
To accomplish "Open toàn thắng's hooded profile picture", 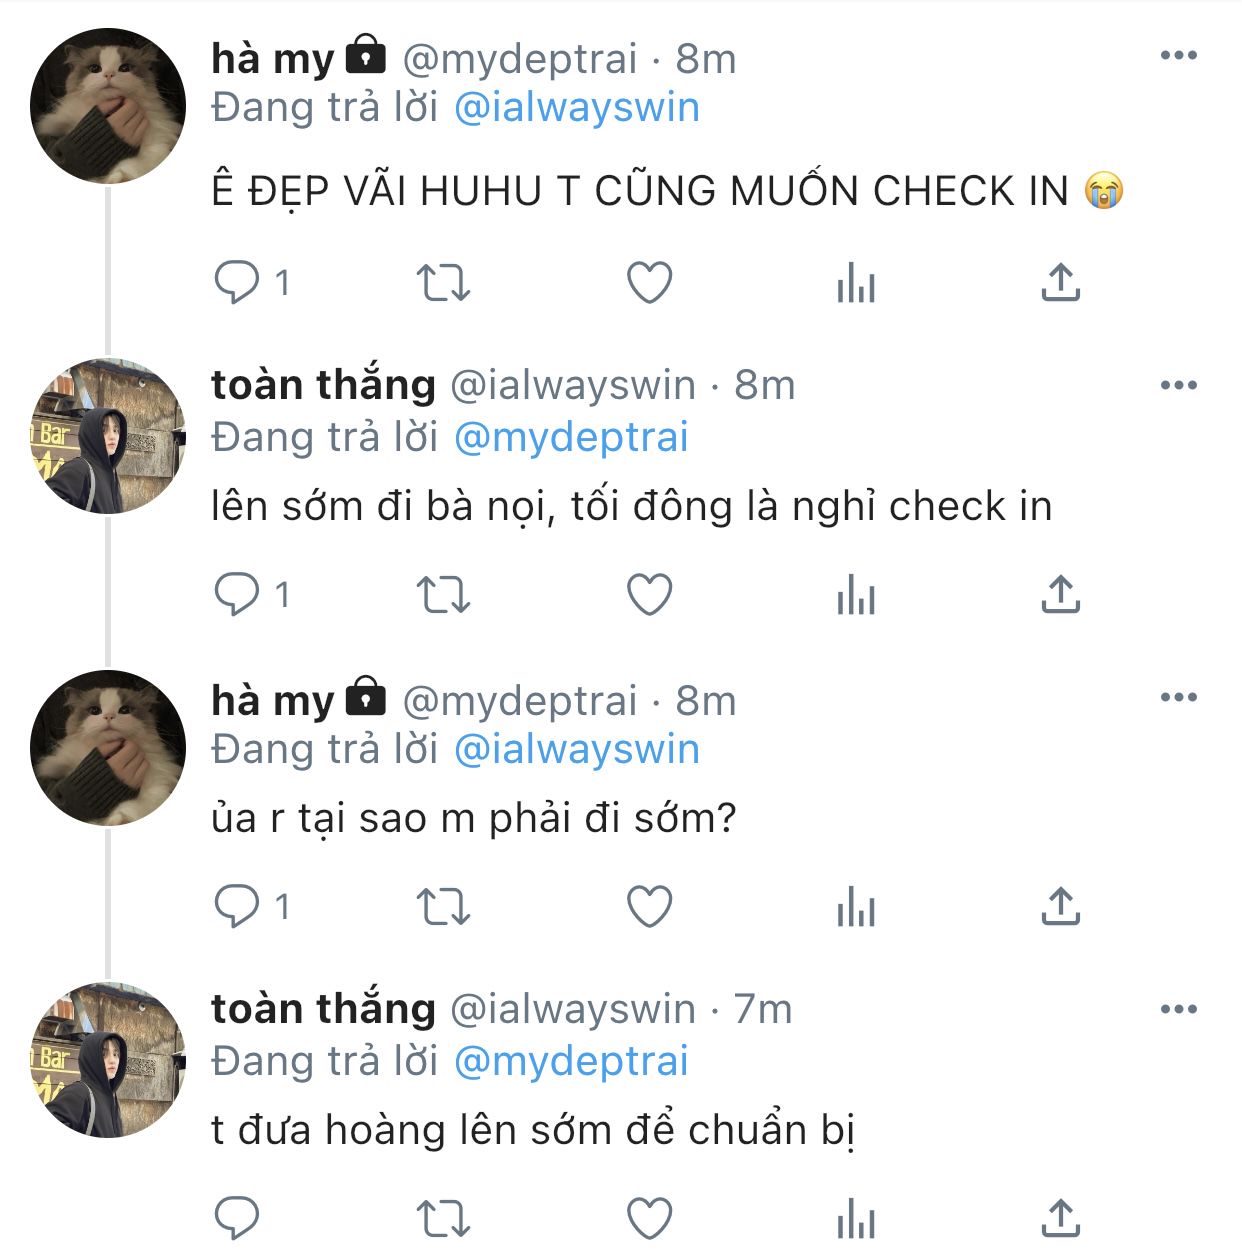I will (x=108, y=436).
